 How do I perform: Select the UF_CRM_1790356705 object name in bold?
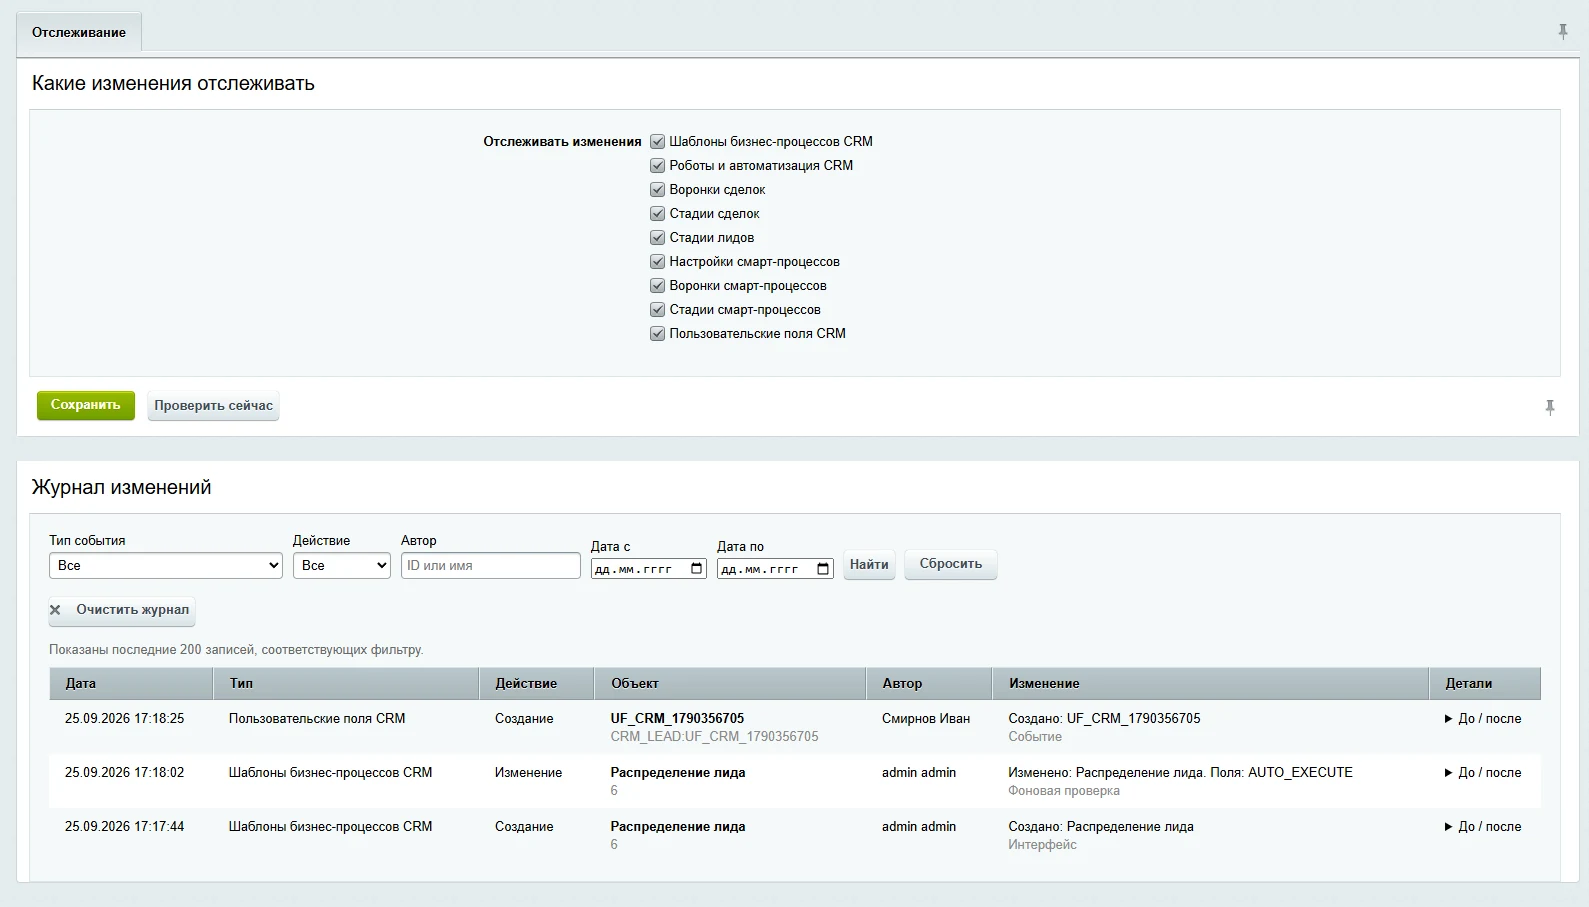click(678, 719)
